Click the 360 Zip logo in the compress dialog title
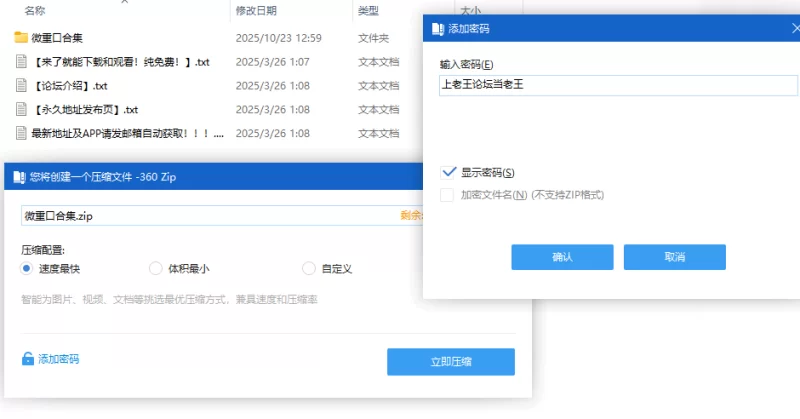The height and width of the screenshot is (419, 800). (18, 177)
